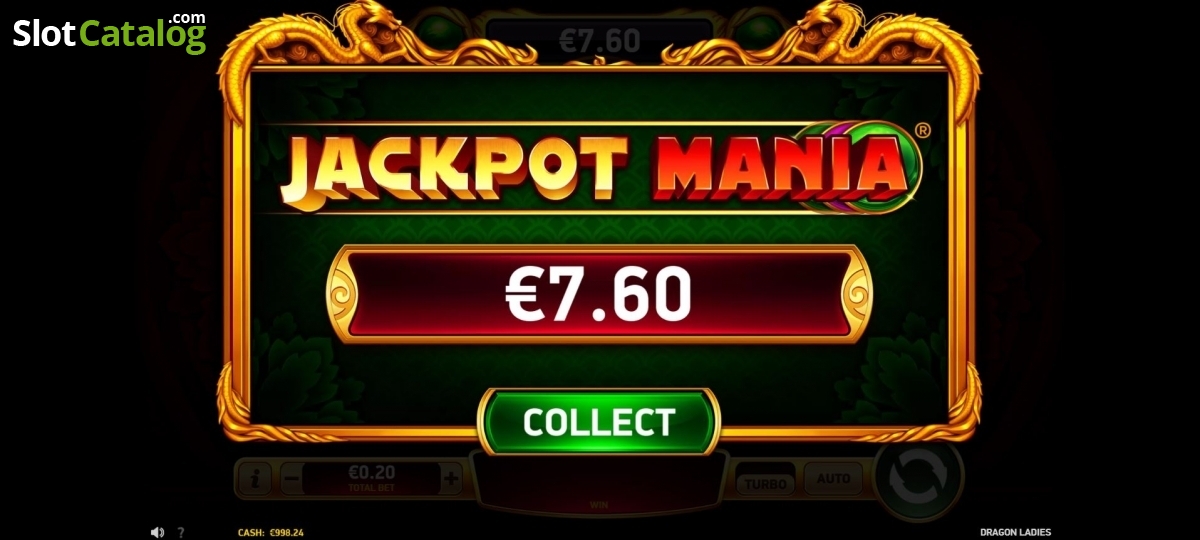Click the cash balance €998.24 text

[x=270, y=532]
